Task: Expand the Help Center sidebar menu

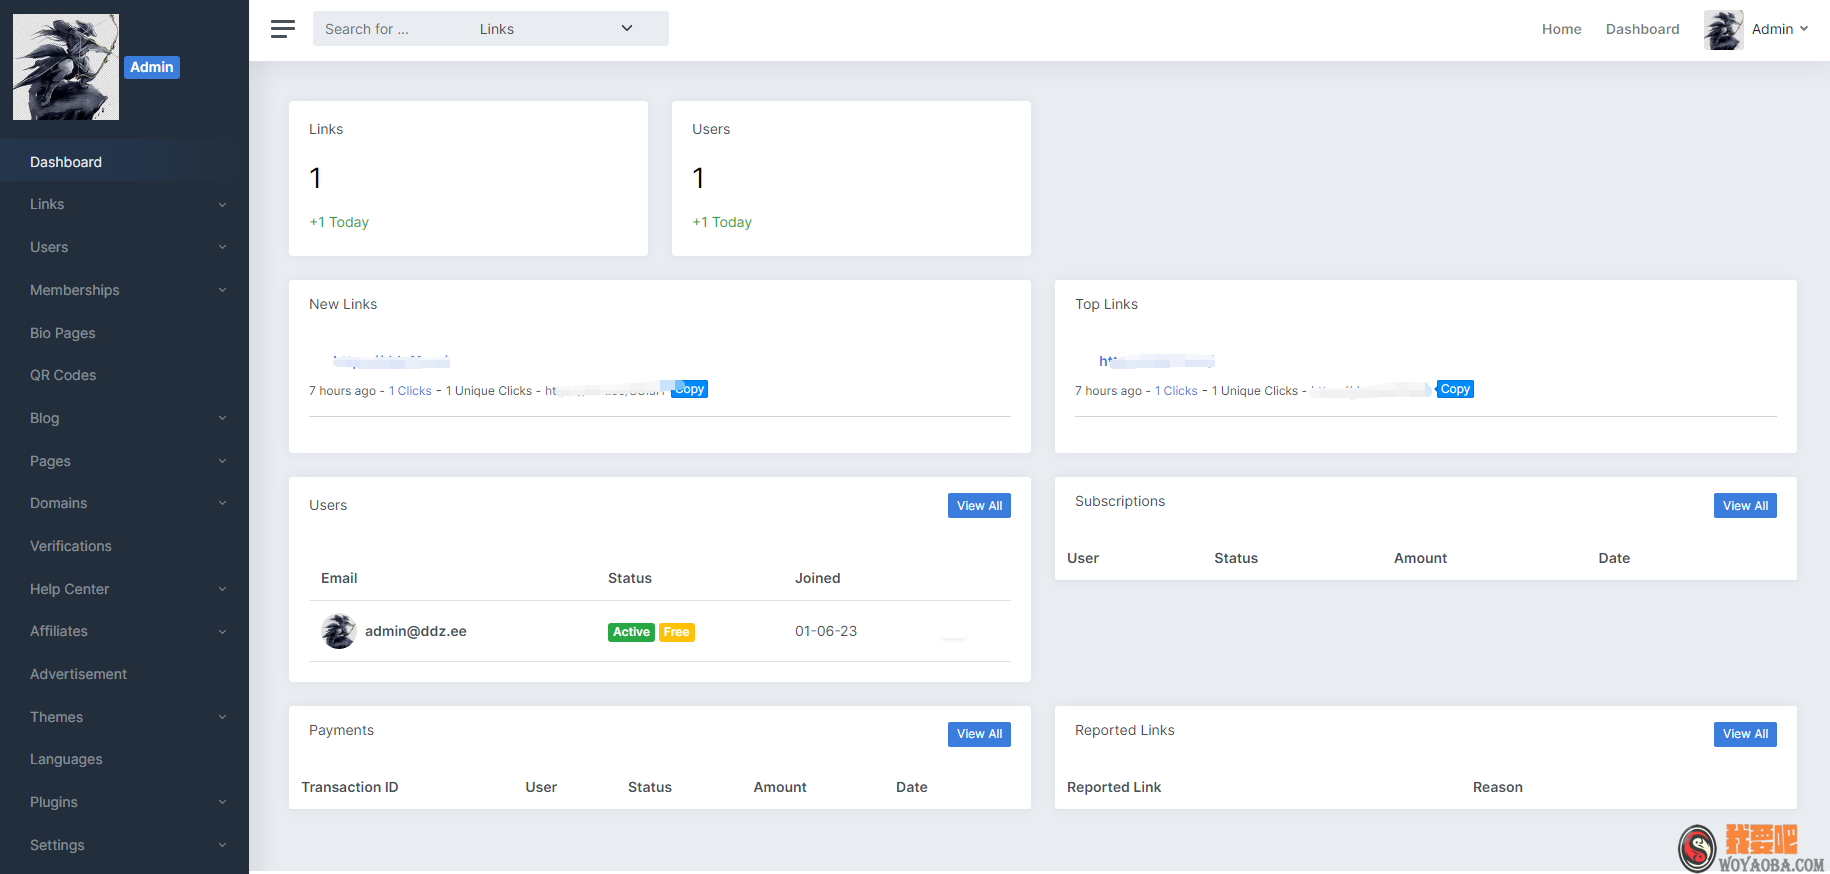Action: 124,589
